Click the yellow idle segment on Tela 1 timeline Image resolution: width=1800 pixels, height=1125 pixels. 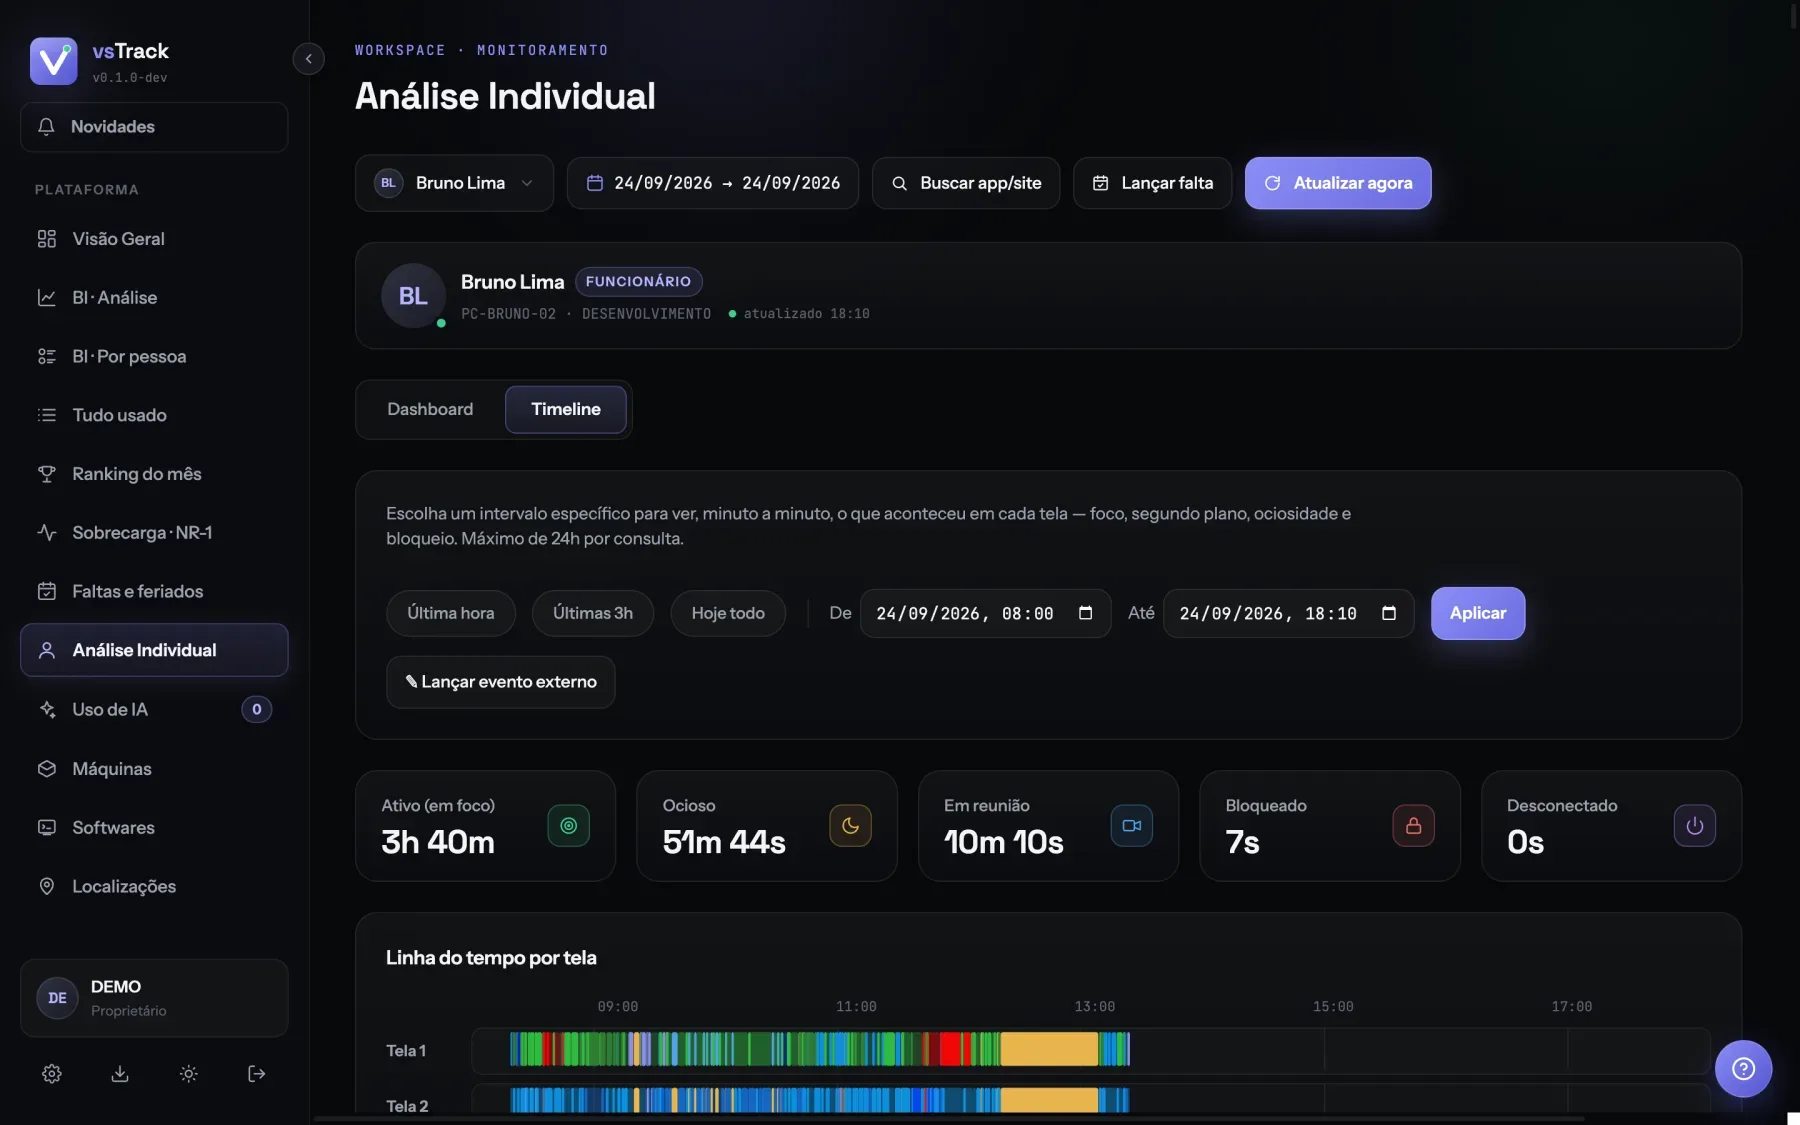1049,1049
